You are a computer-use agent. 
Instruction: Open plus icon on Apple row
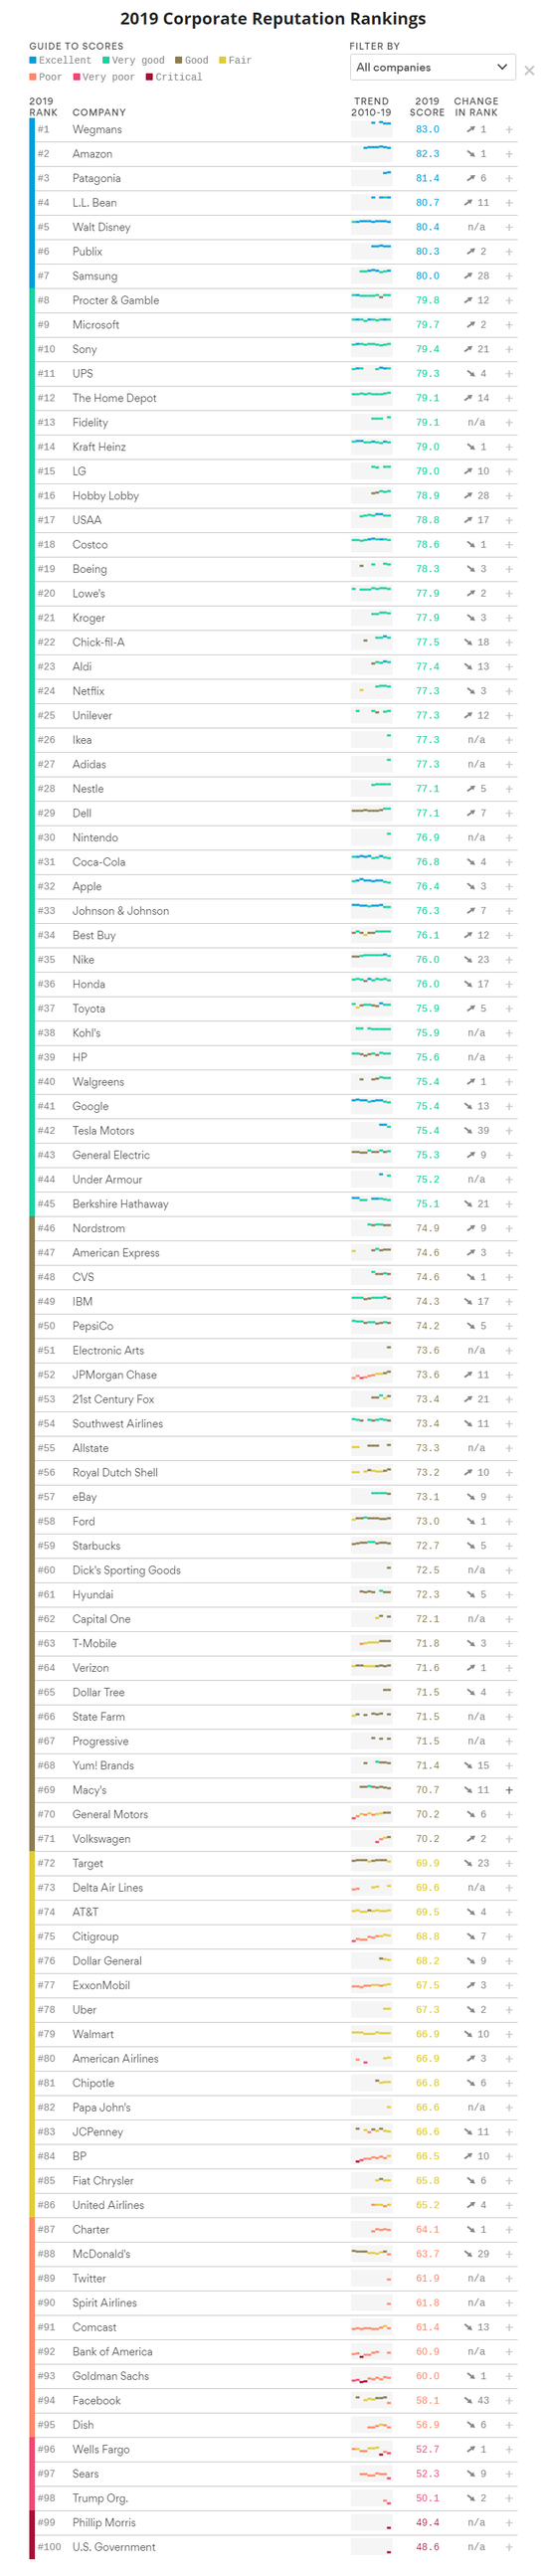[x=509, y=886]
